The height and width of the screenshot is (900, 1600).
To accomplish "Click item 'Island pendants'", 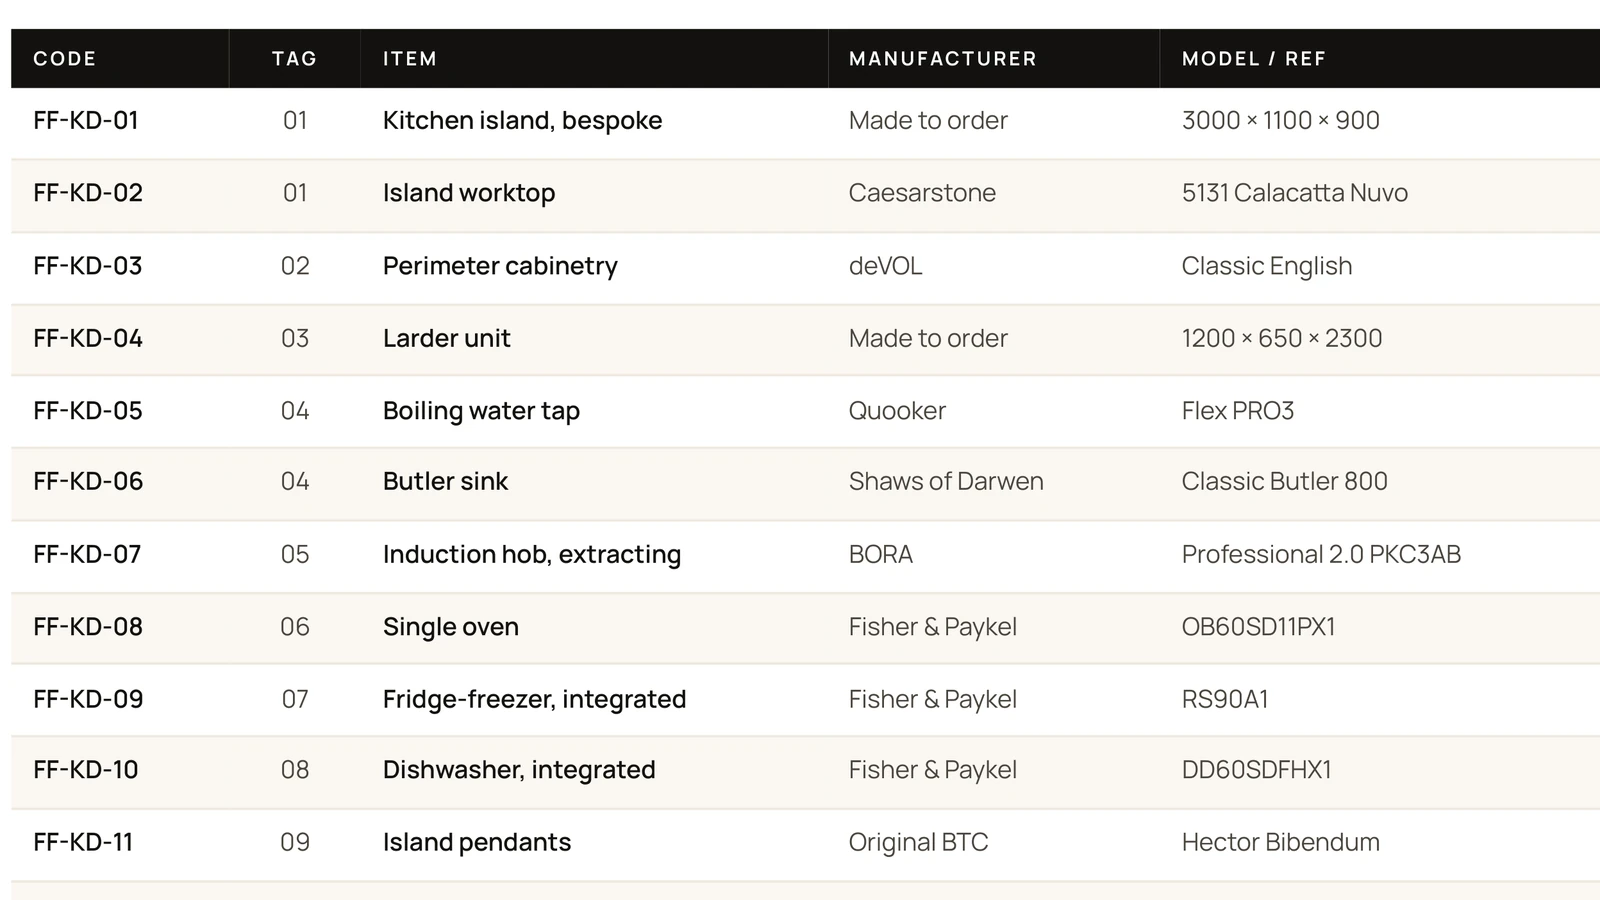I will click(477, 842).
